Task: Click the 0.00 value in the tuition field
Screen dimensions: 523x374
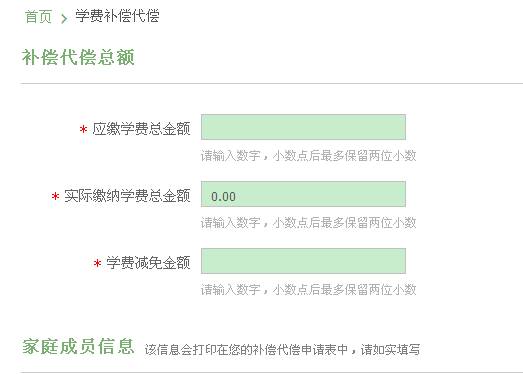Action: [x=223, y=197]
